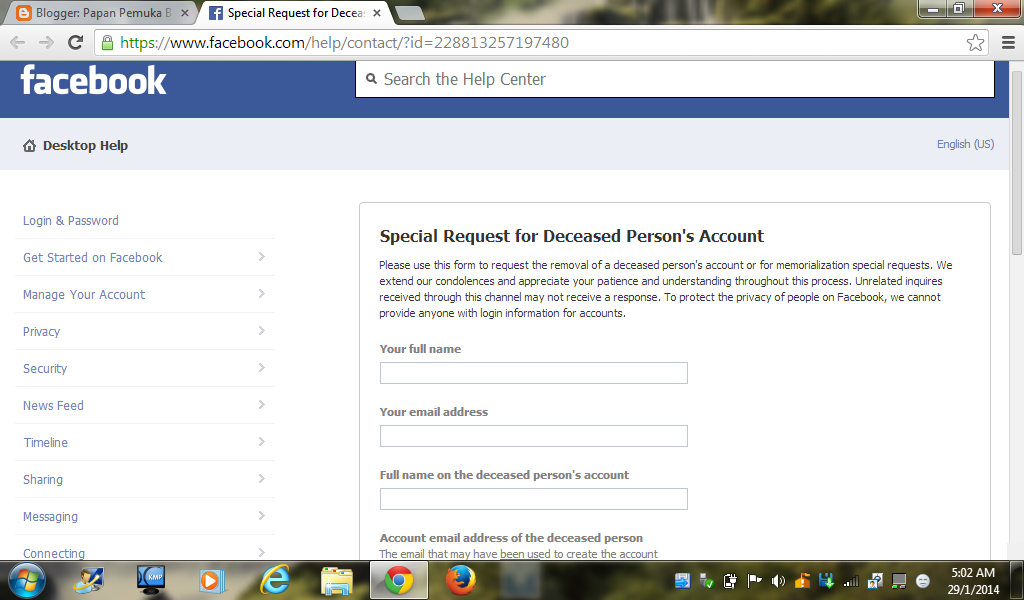Click the green download arrow tray icon
Image resolution: width=1024 pixels, height=600 pixels.
tap(826, 580)
